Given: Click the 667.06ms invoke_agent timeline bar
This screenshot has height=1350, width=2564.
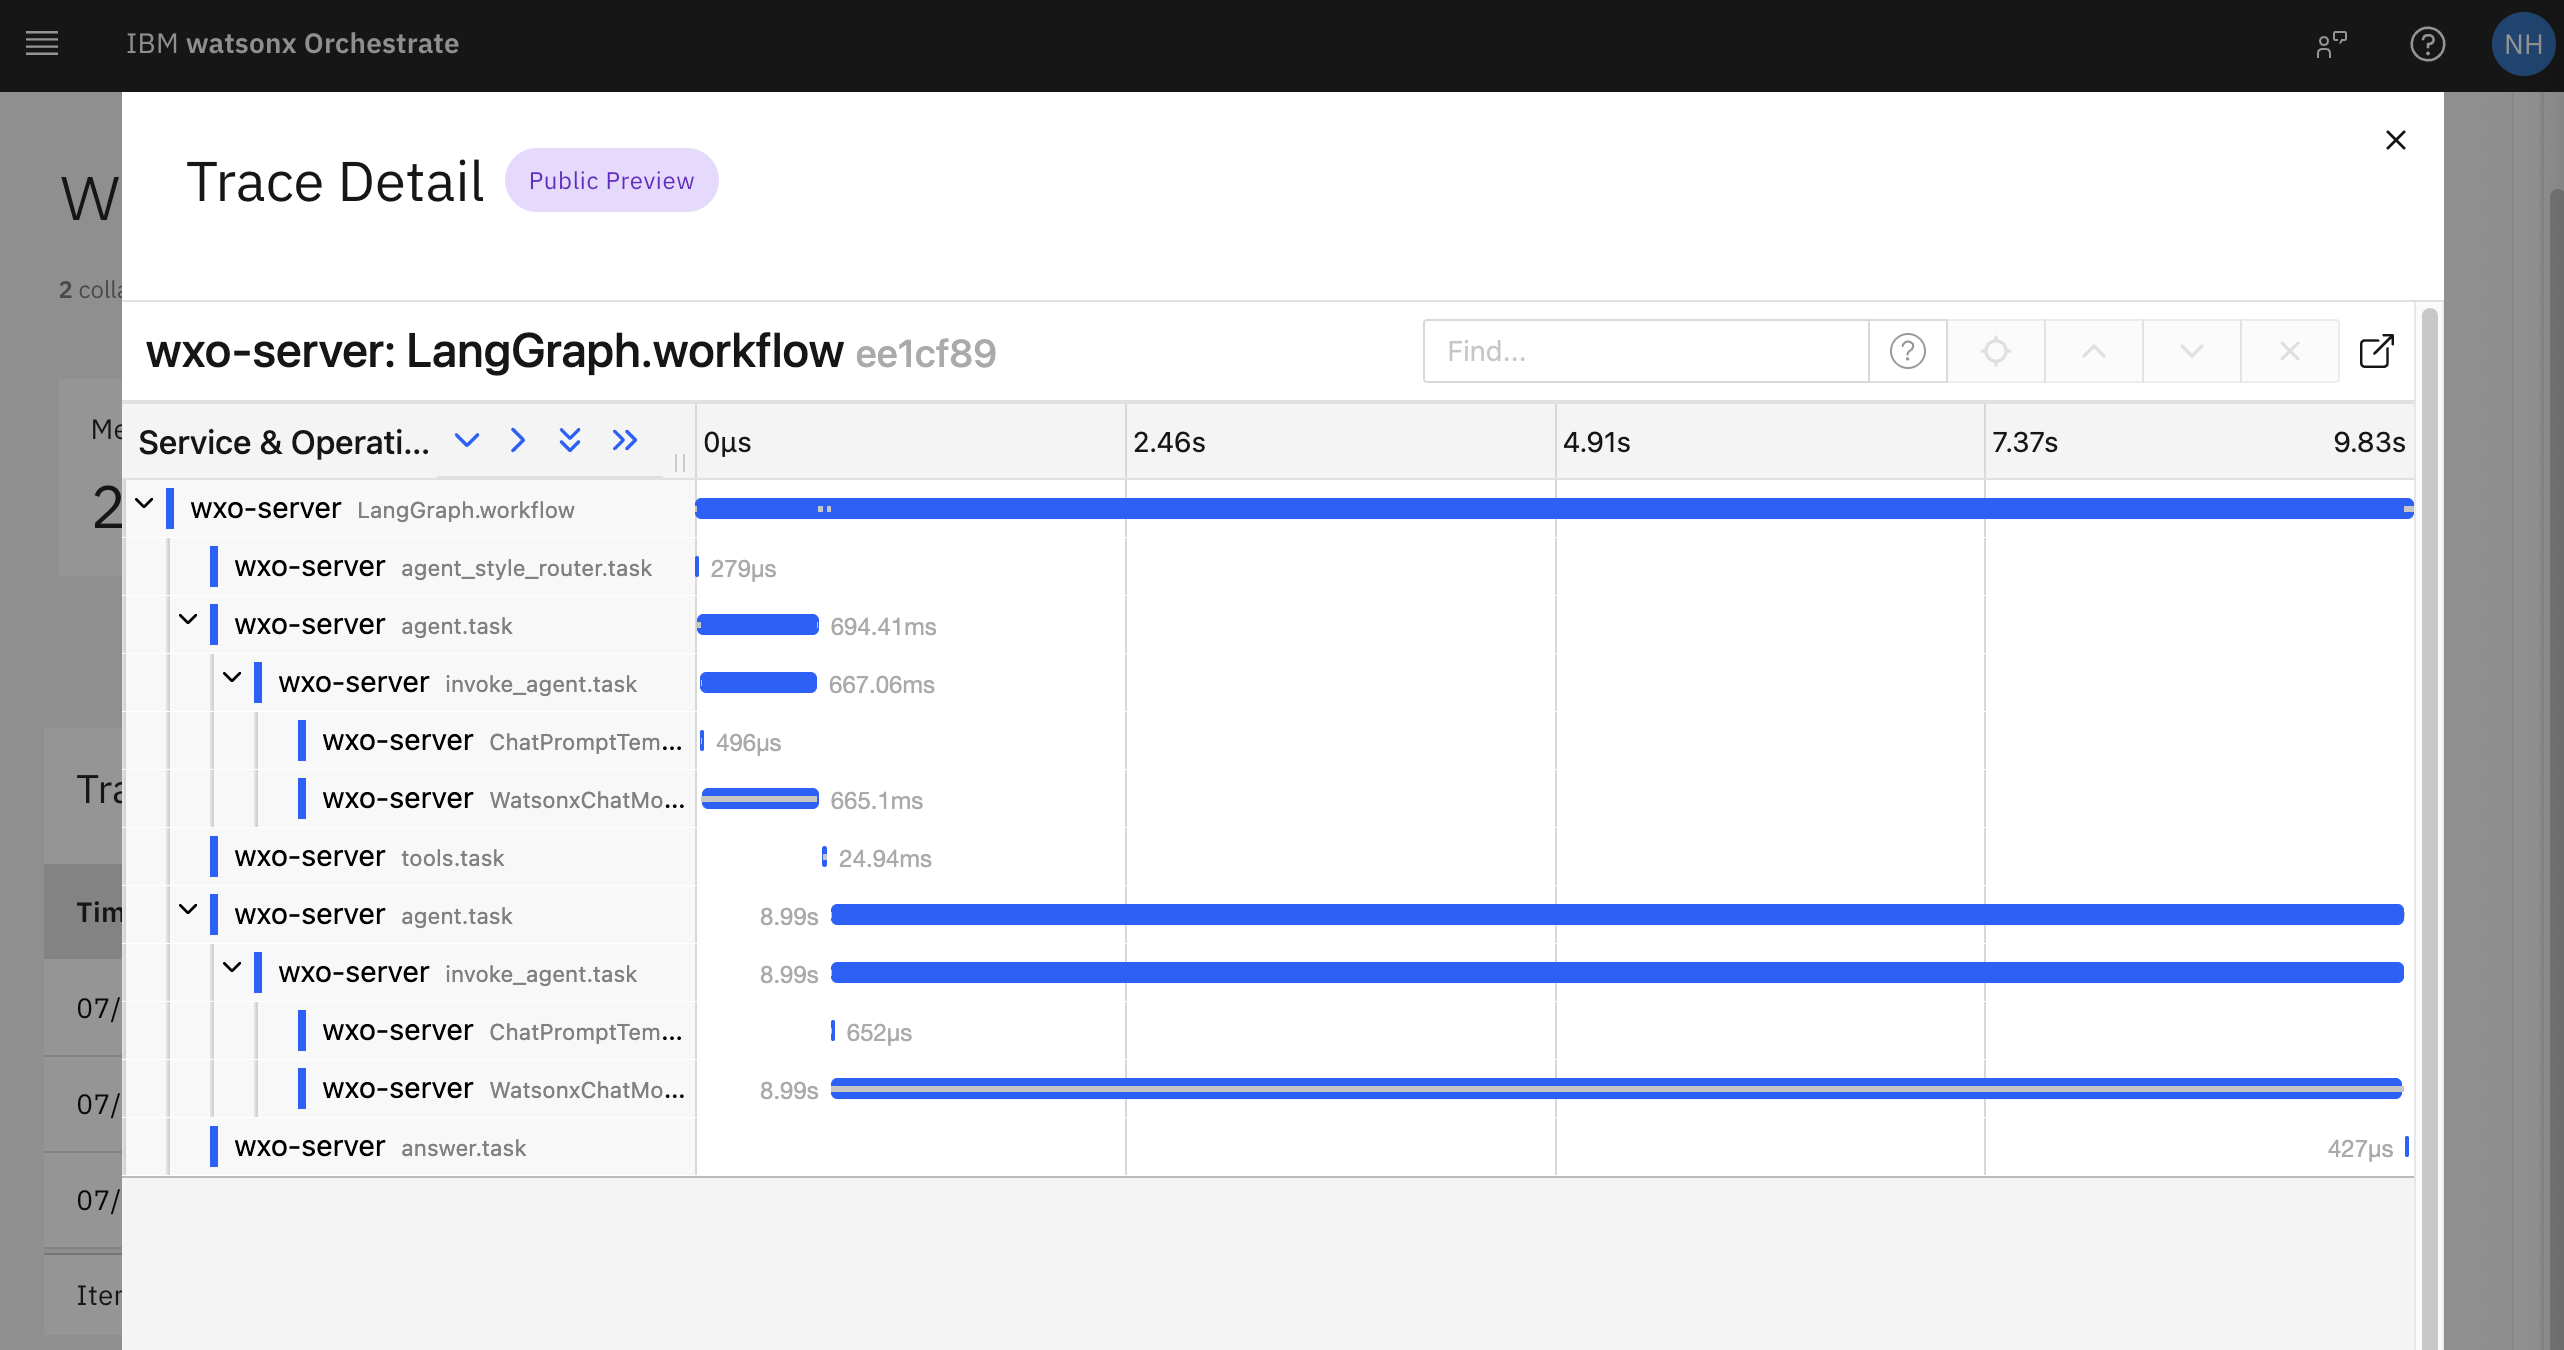Looking at the screenshot, I should pyautogui.click(x=759, y=683).
